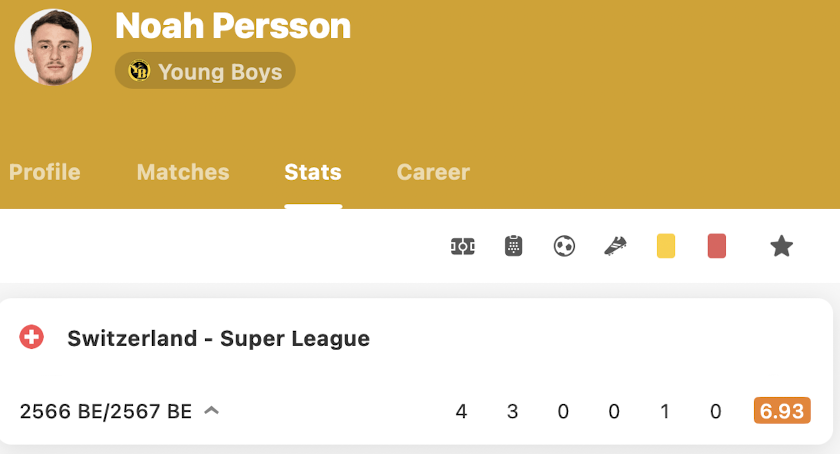Viewport: 840px width, 454px height.
Task: Collapse the 2566 BE/2567 BE season chevron
Action: (212, 411)
